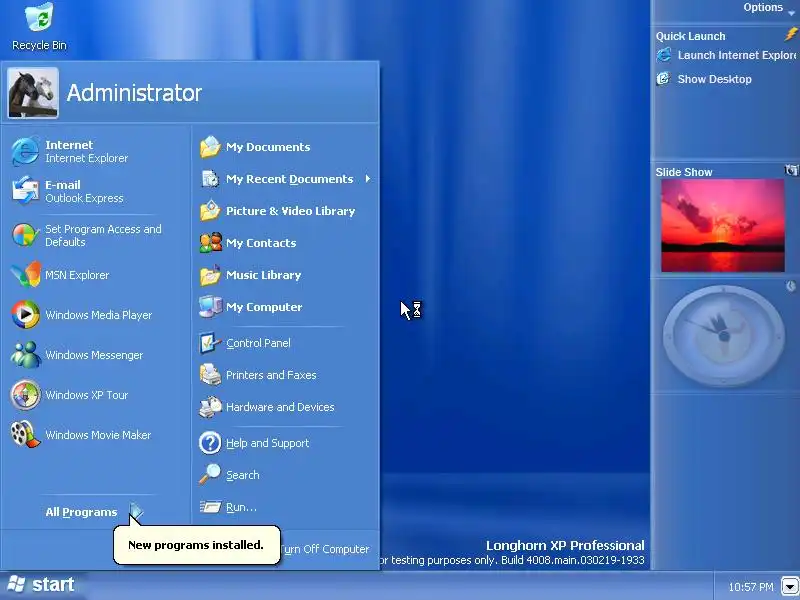
Task: Open the Windows Messenger icon
Action: pos(25,355)
